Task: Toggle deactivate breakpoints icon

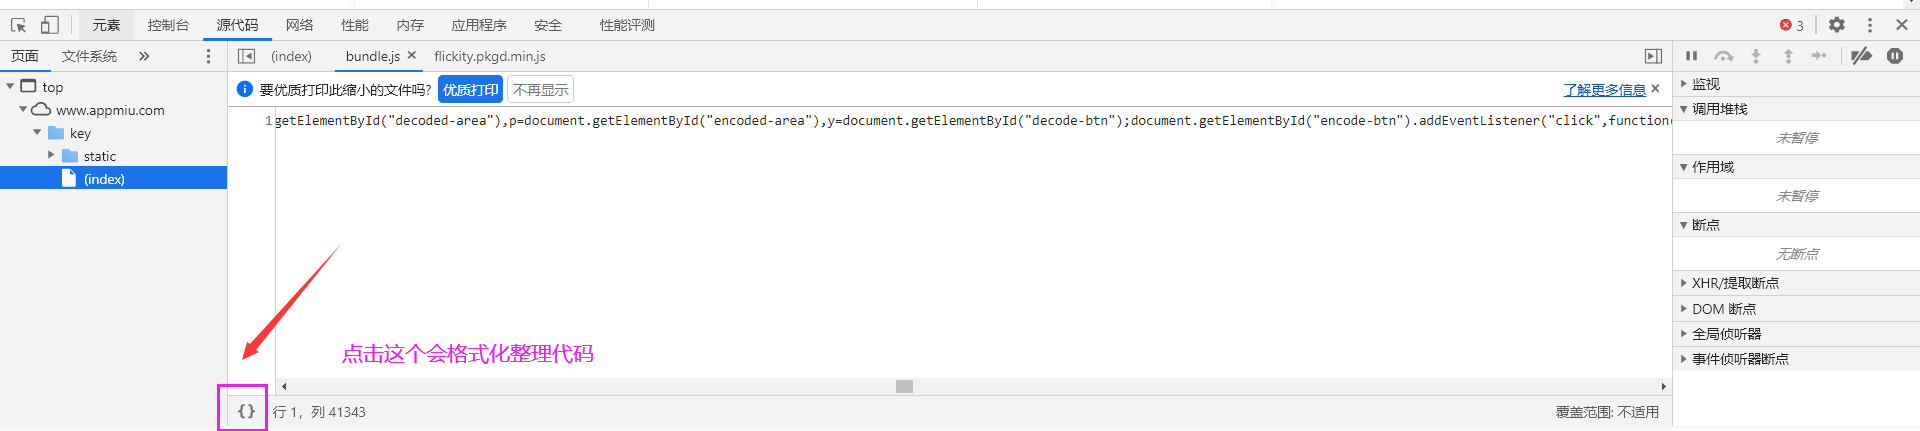Action: click(x=1861, y=56)
